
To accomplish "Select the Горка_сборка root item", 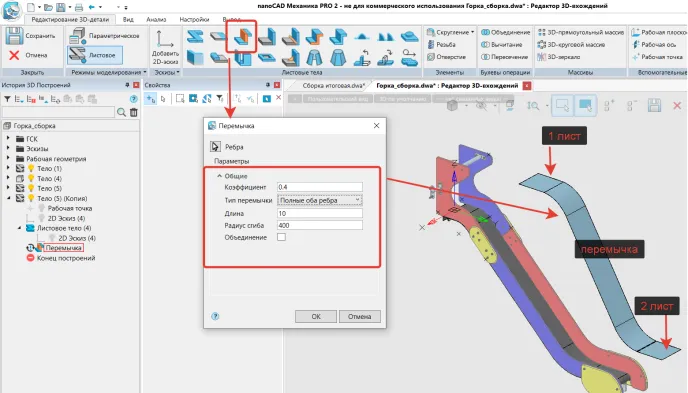I will pos(34,126).
